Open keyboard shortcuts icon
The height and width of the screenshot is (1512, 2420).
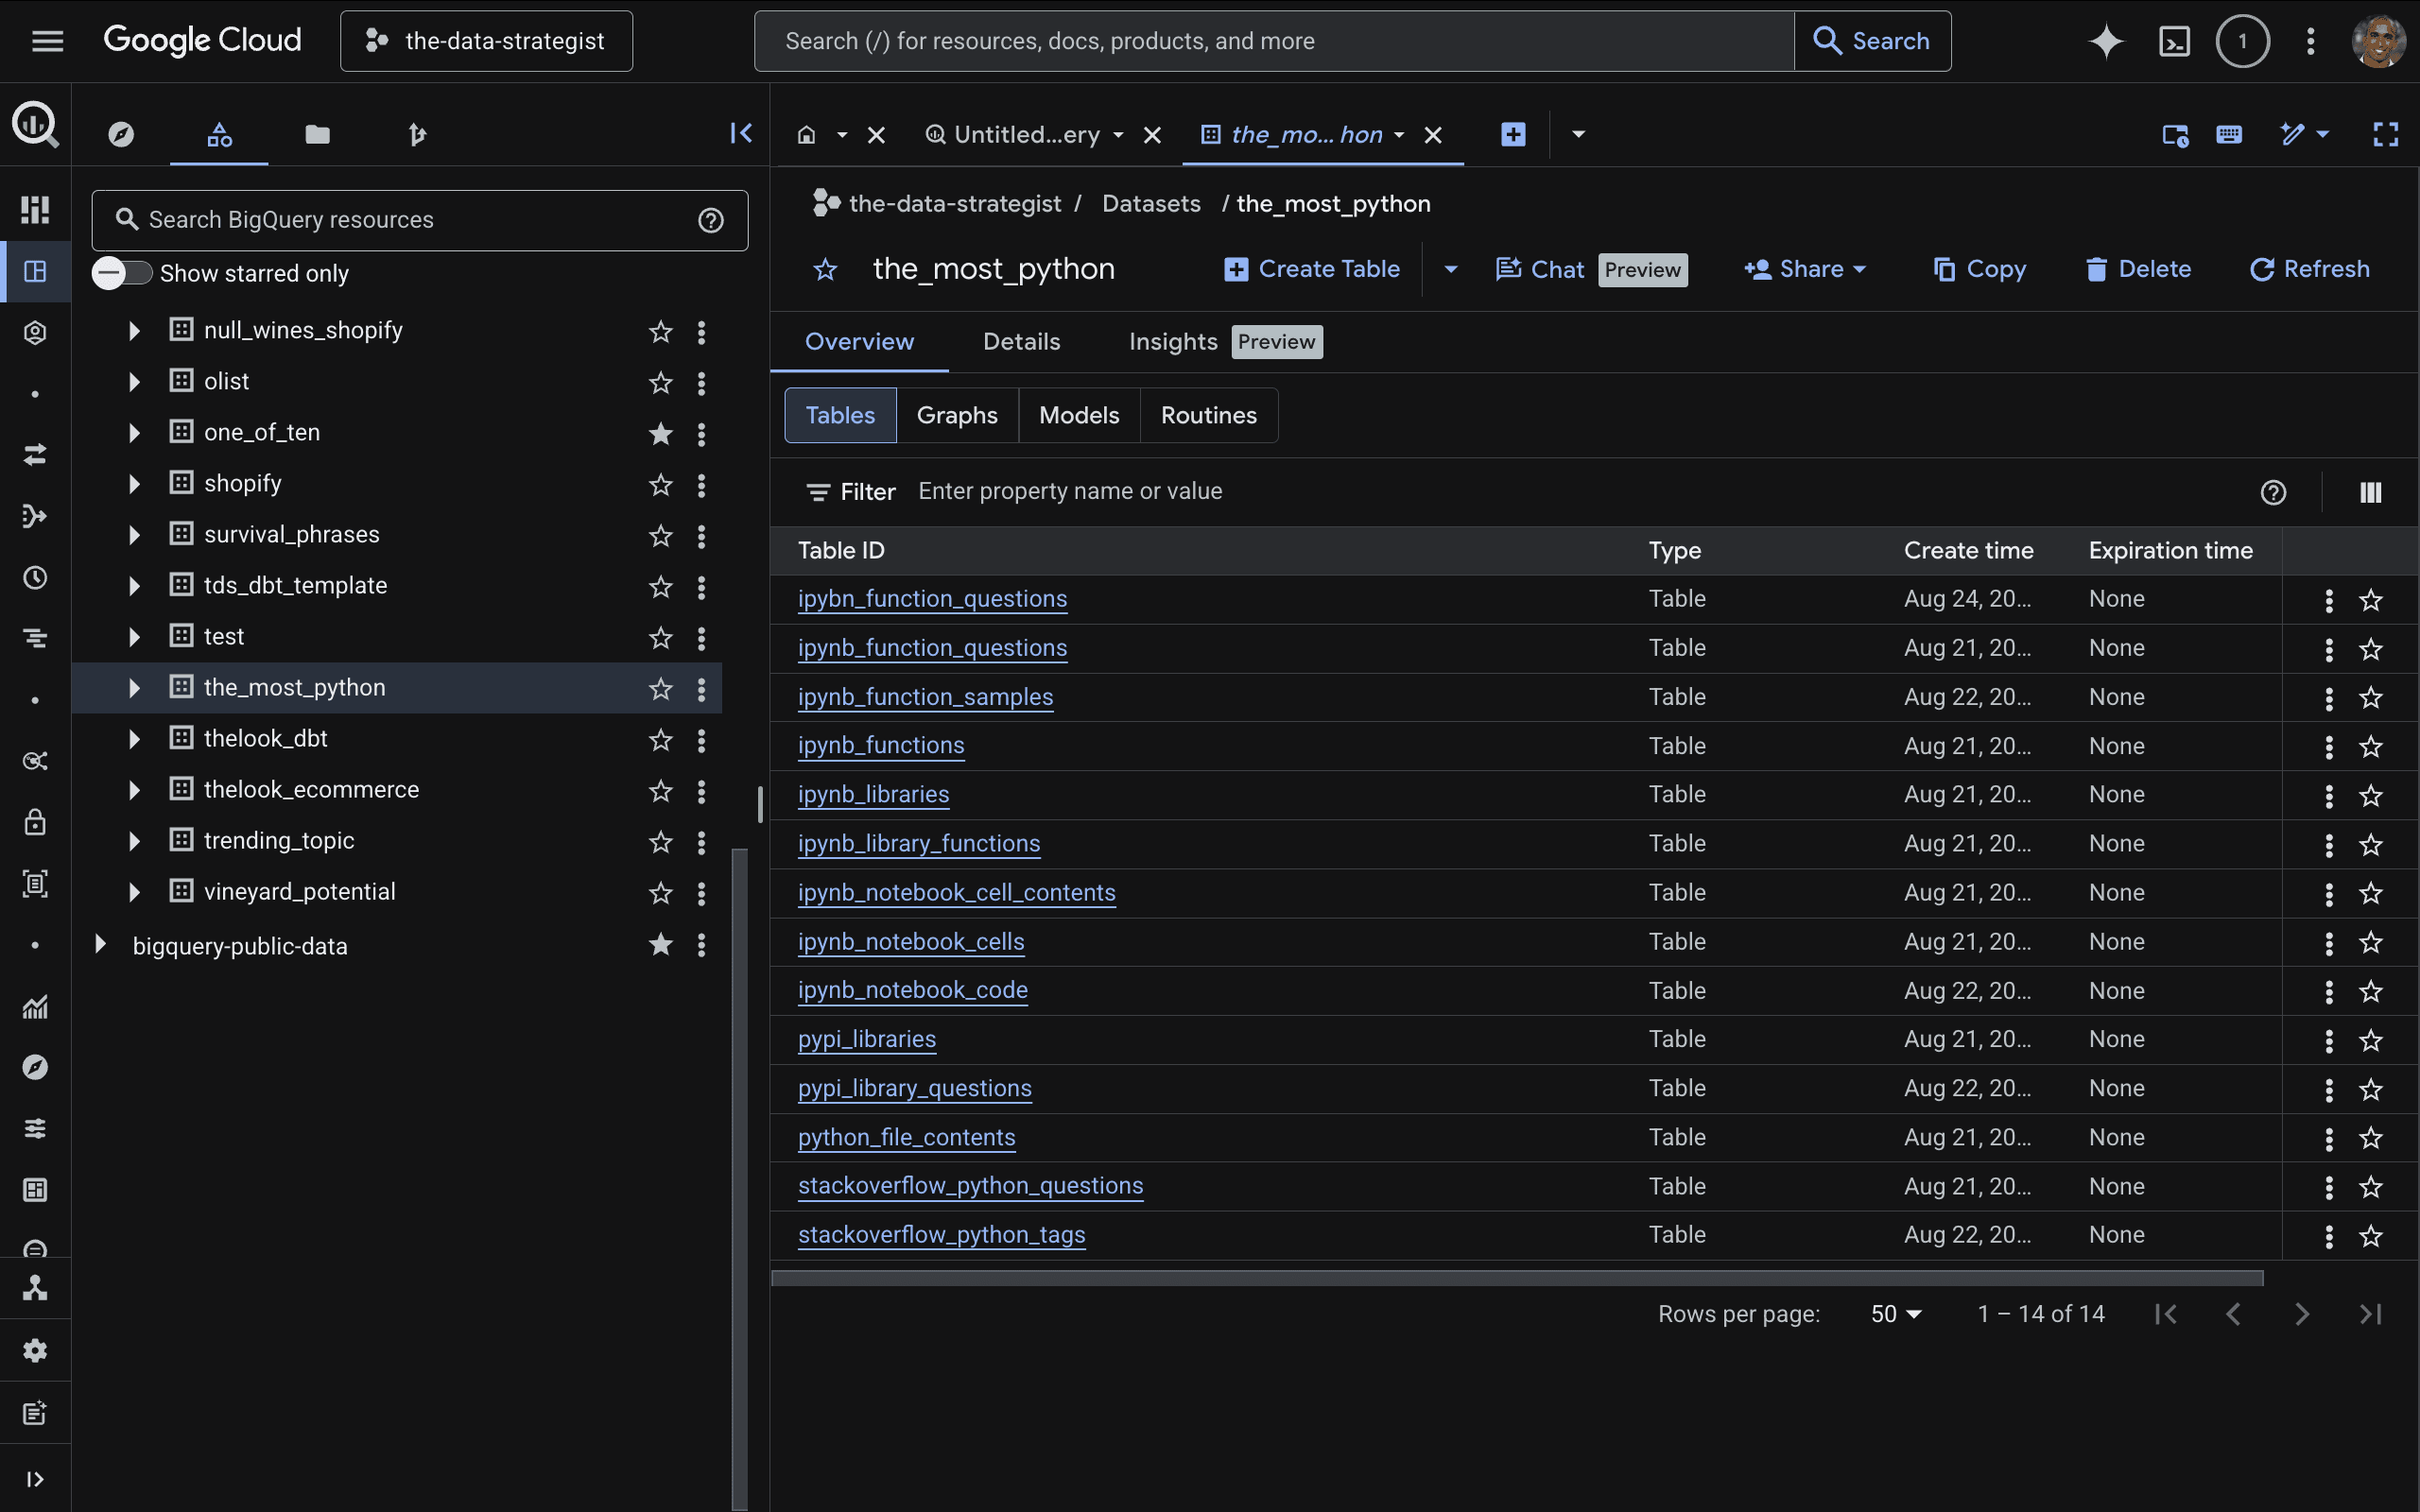click(x=2229, y=134)
